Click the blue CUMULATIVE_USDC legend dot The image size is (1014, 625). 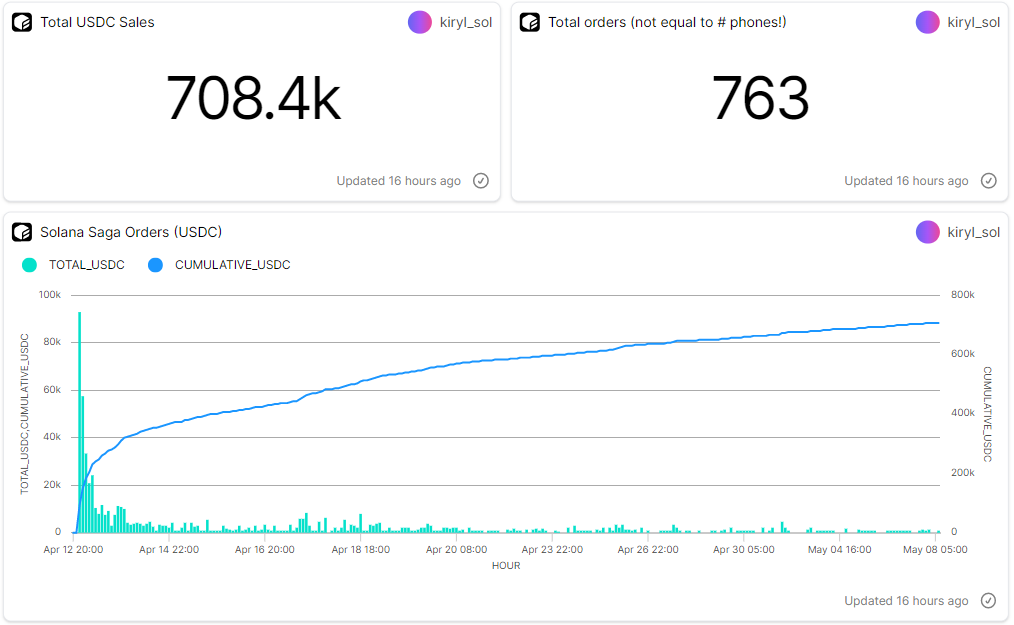[155, 265]
